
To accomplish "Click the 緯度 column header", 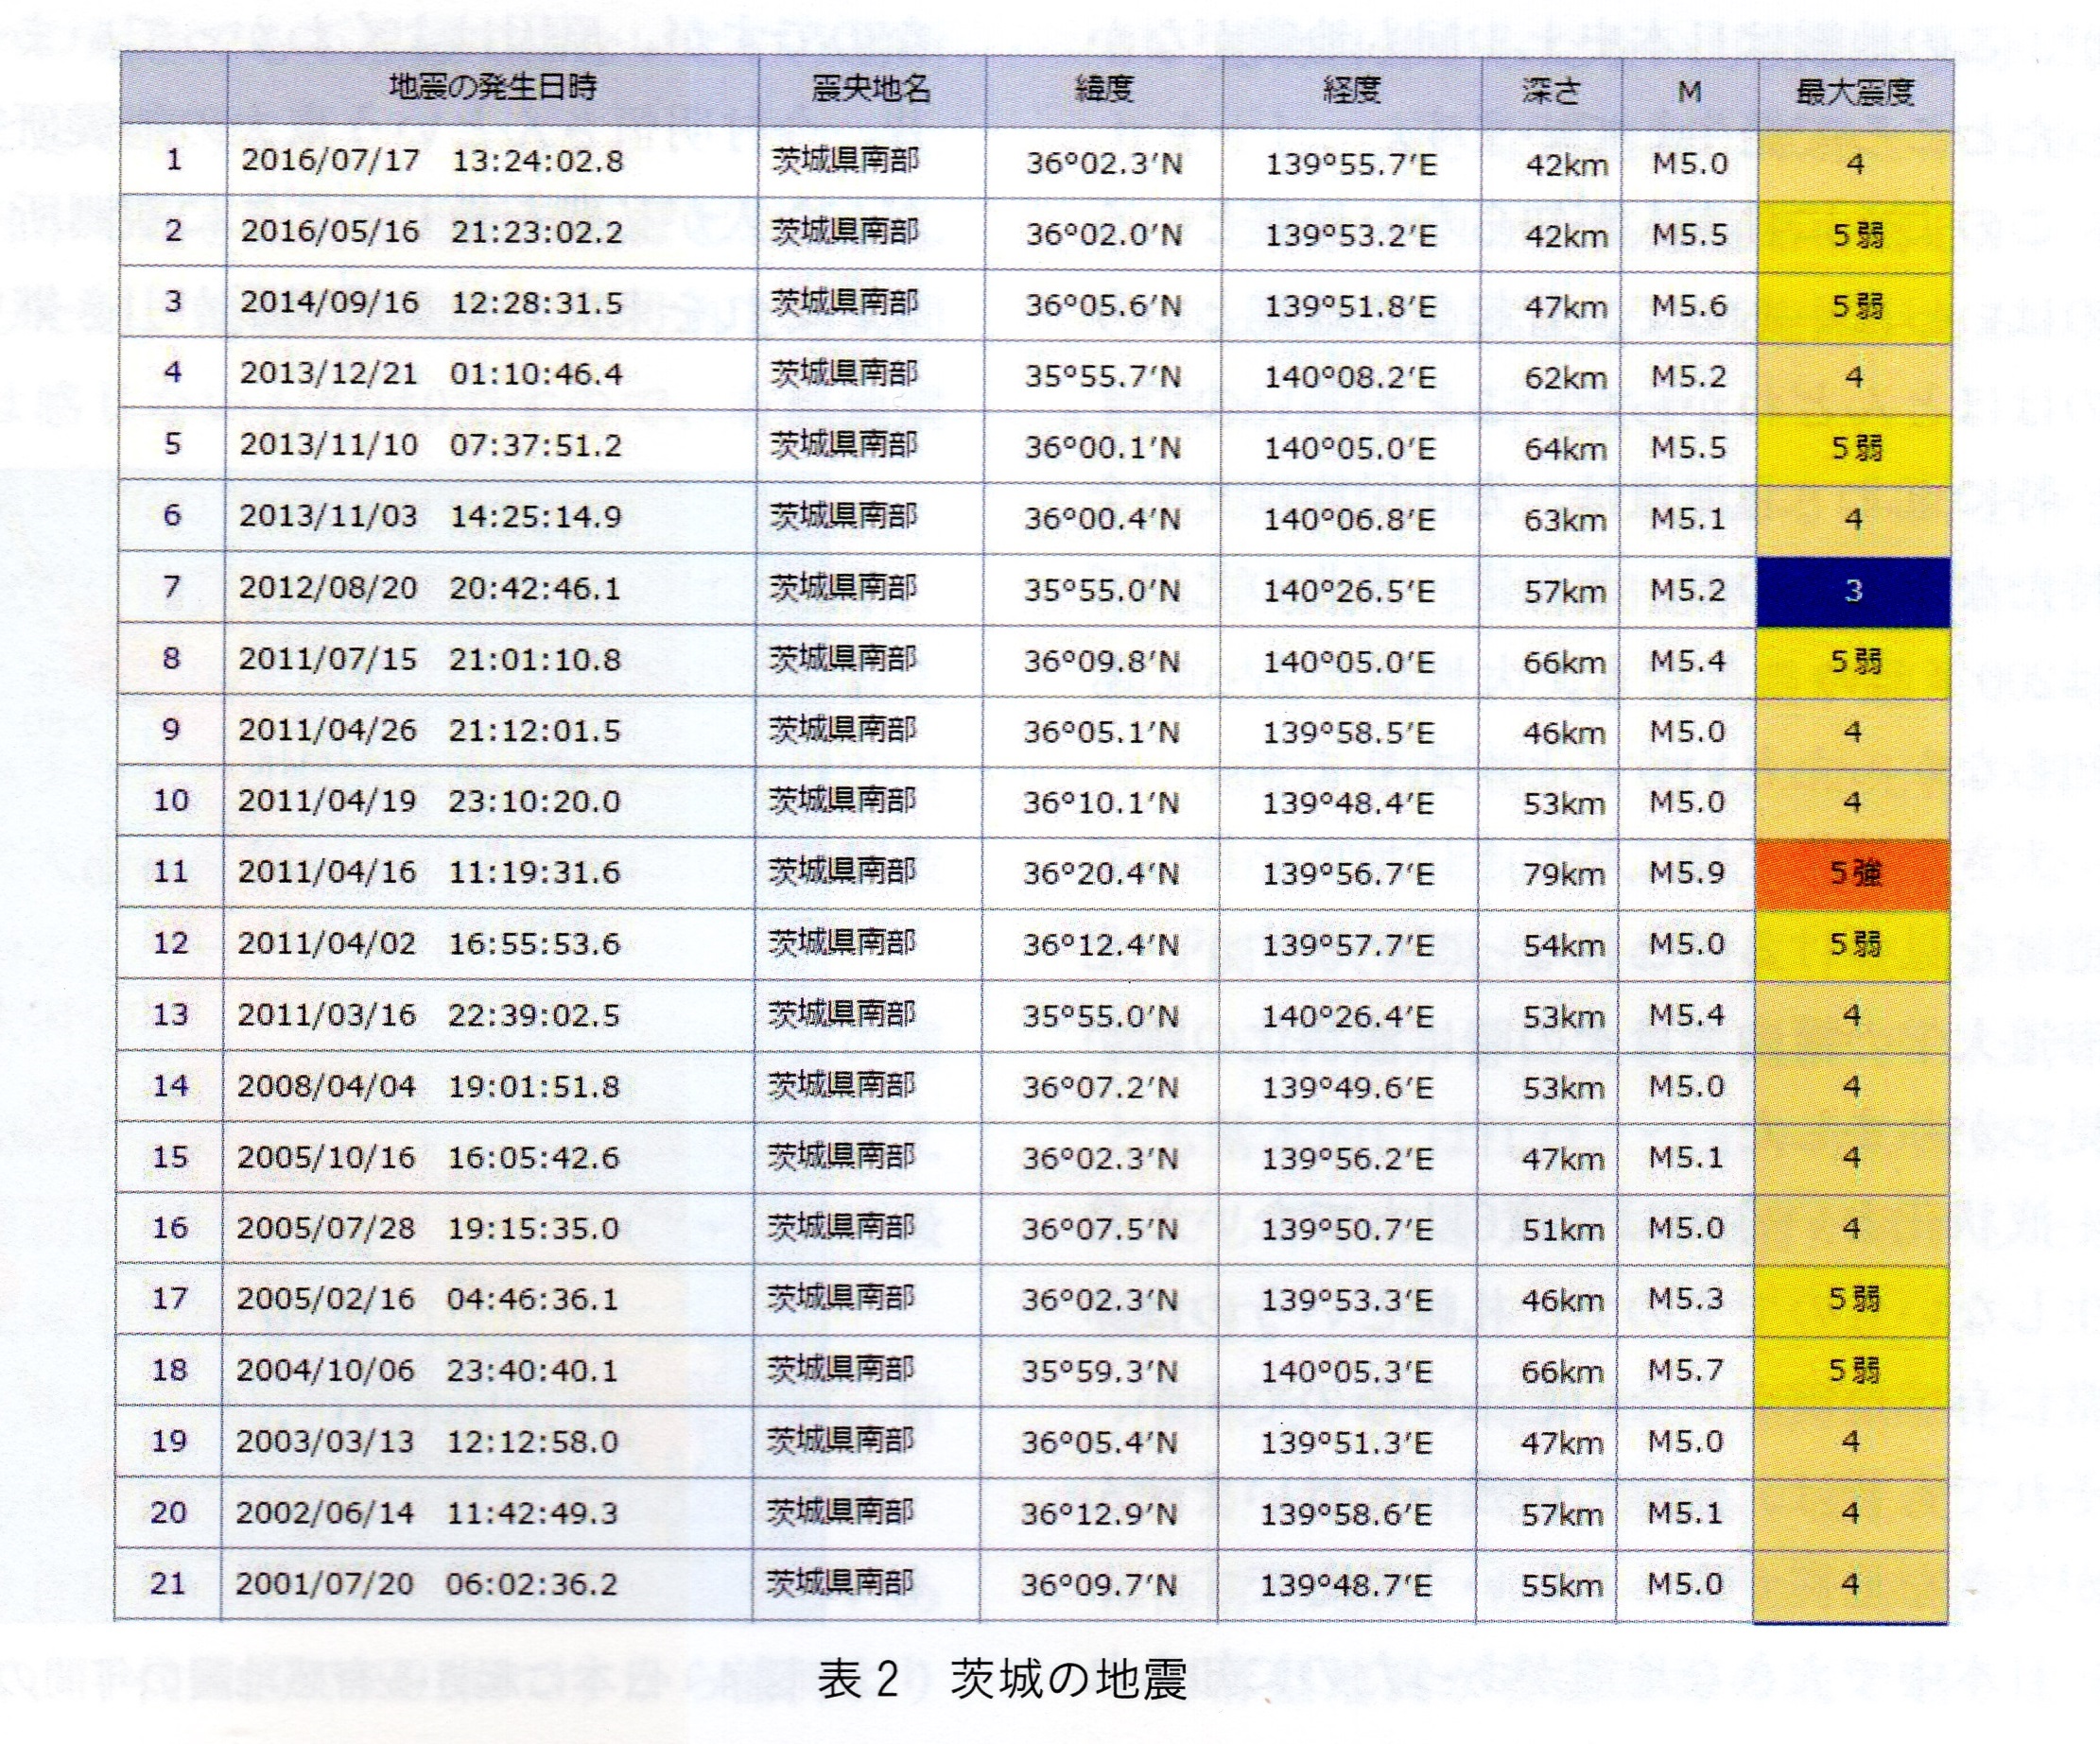I will 1103,90.
